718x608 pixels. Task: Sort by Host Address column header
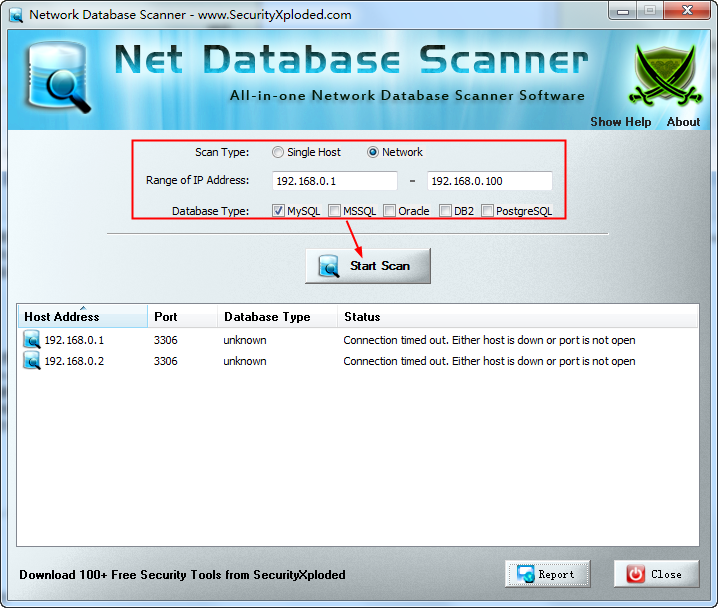point(83,317)
